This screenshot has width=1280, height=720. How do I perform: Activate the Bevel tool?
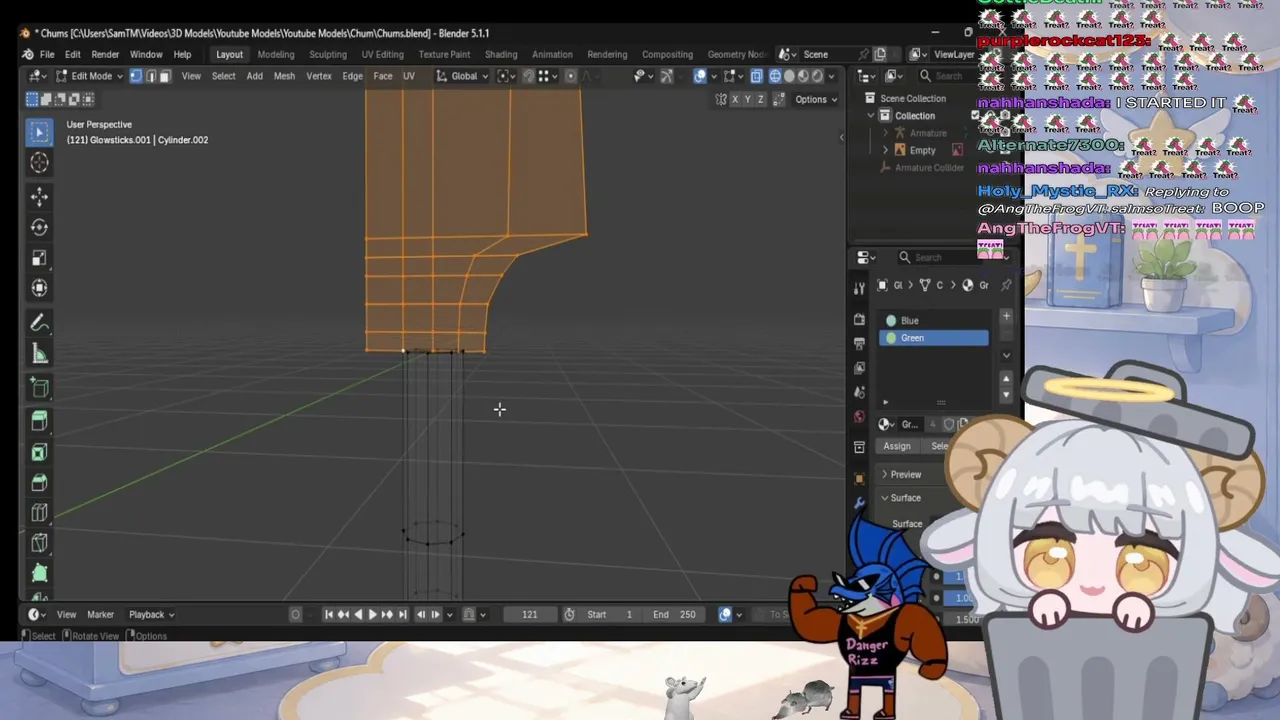click(39, 483)
